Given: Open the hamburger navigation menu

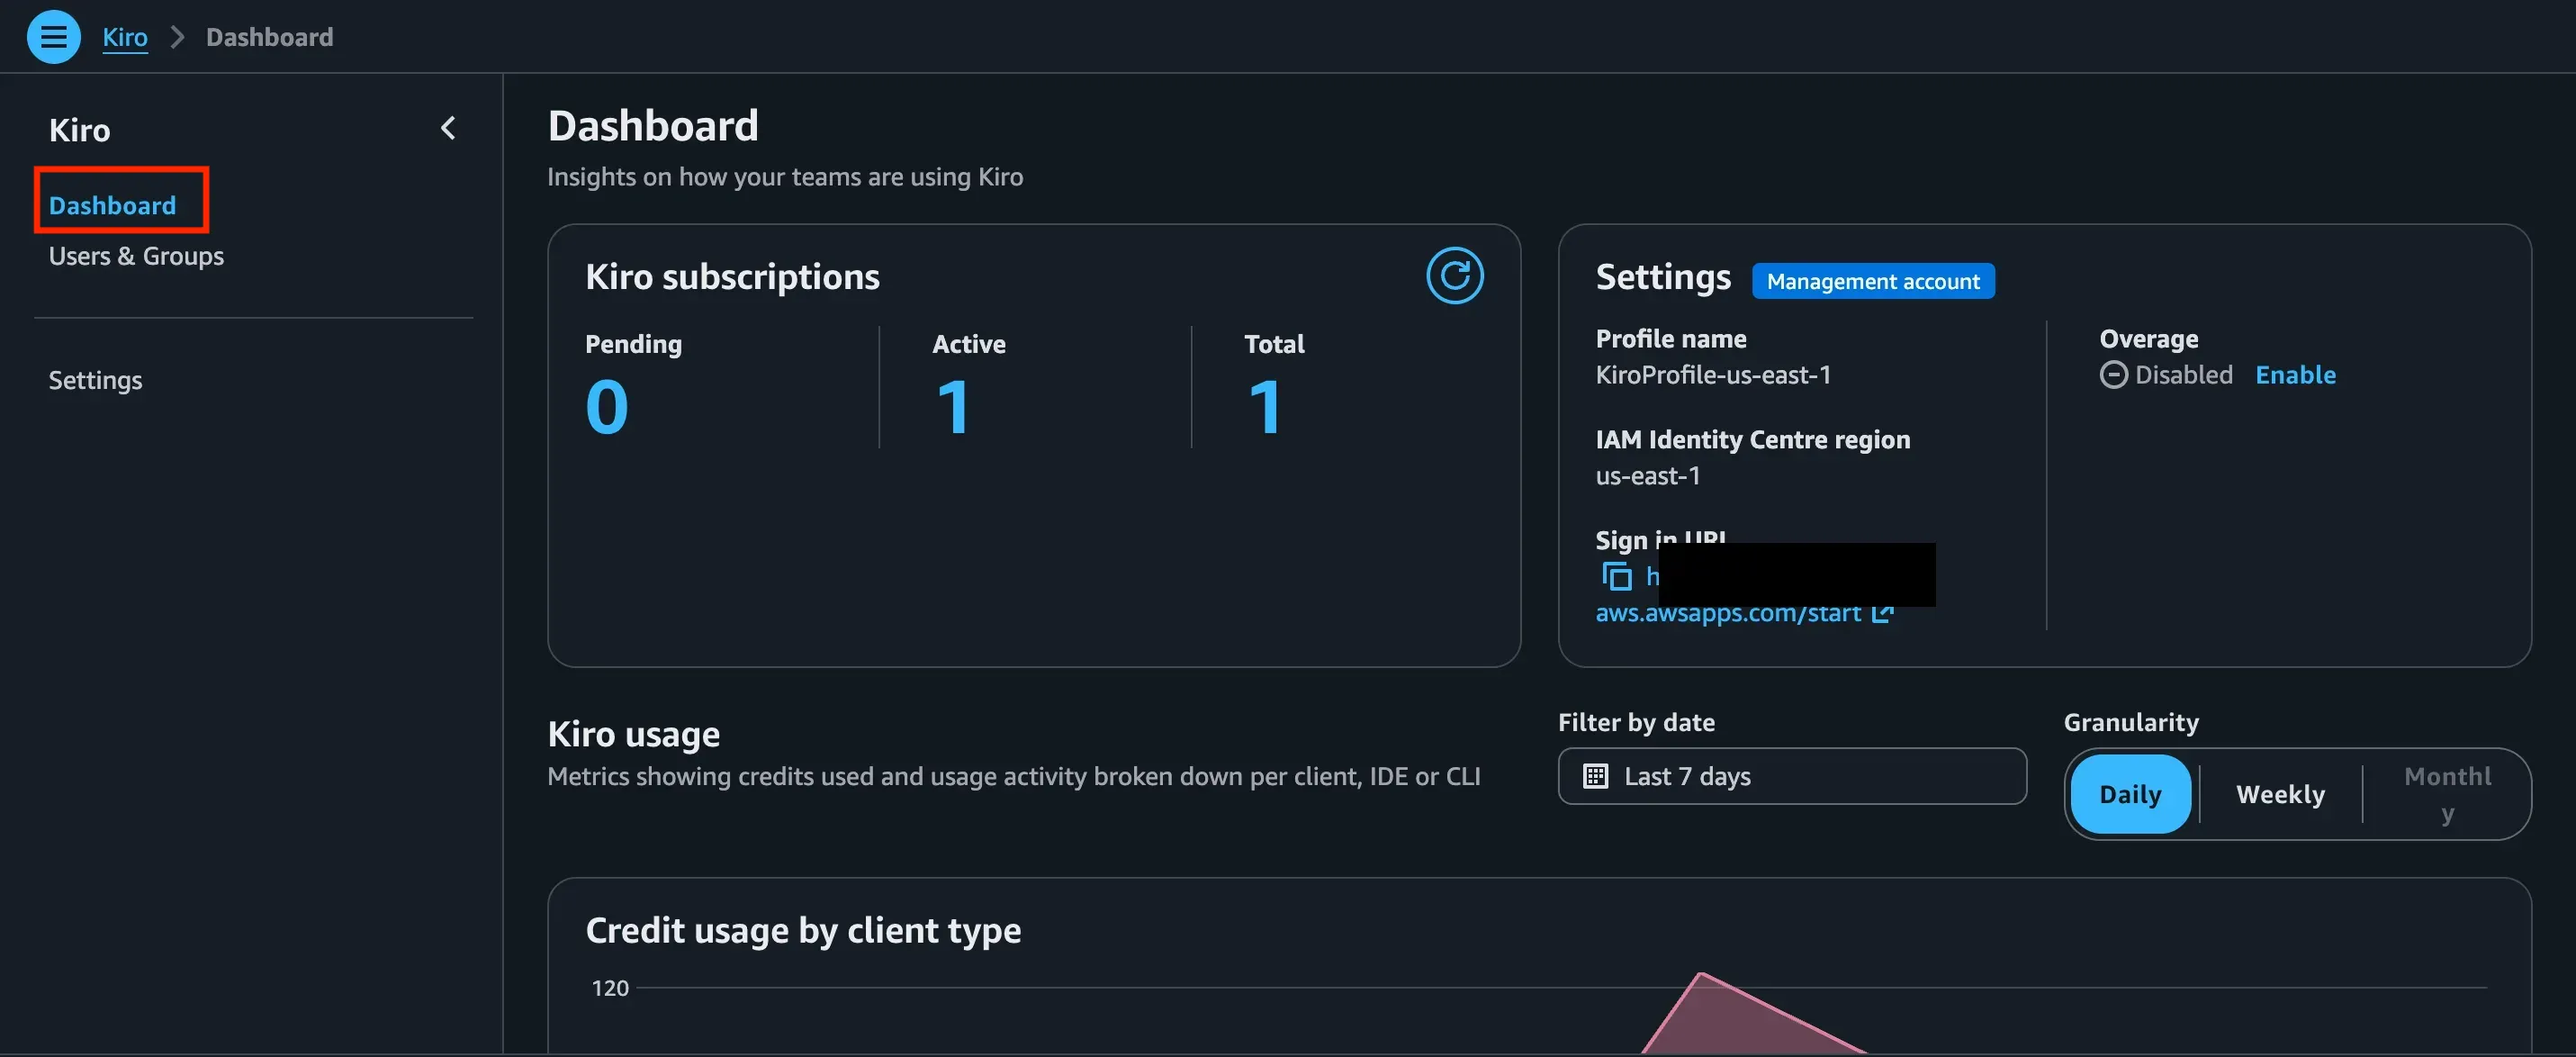Looking at the screenshot, I should click(x=53, y=37).
